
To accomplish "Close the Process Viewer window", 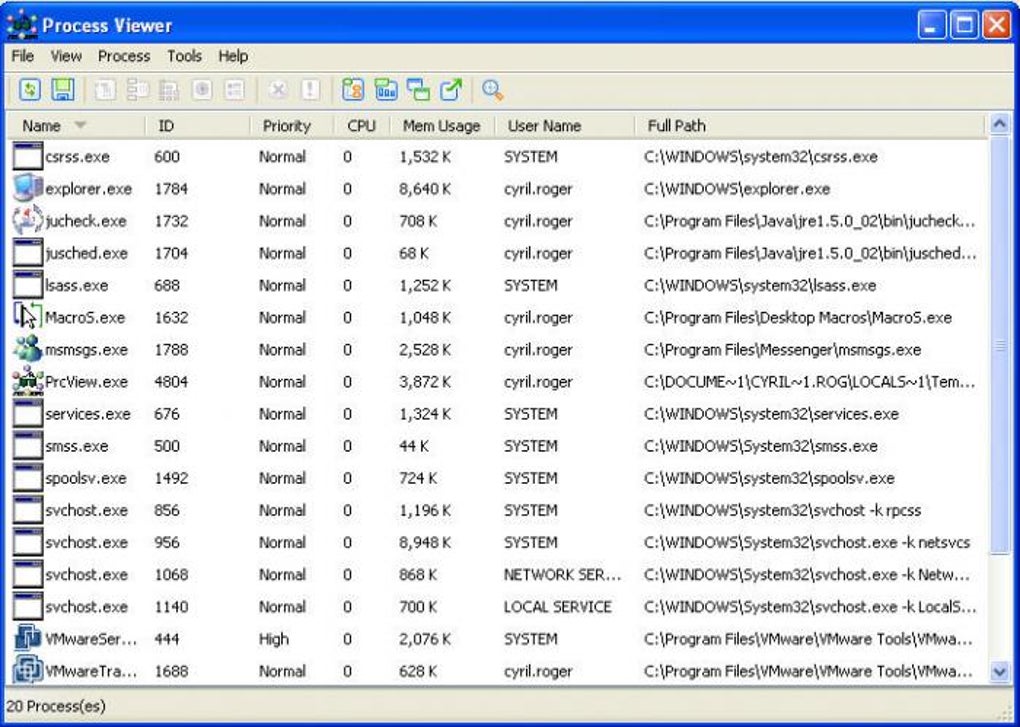I will (997, 25).
